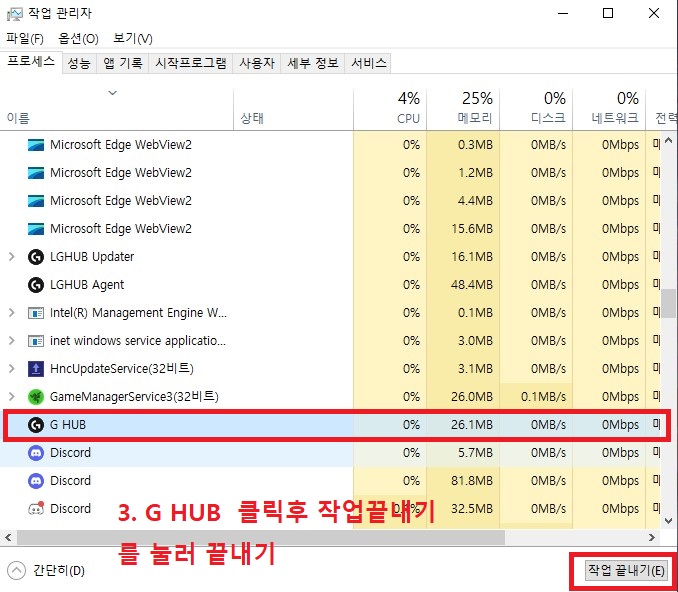Click the vertical scrollbar down arrow
Viewport: 678px width, 592px height.
(x=668, y=521)
